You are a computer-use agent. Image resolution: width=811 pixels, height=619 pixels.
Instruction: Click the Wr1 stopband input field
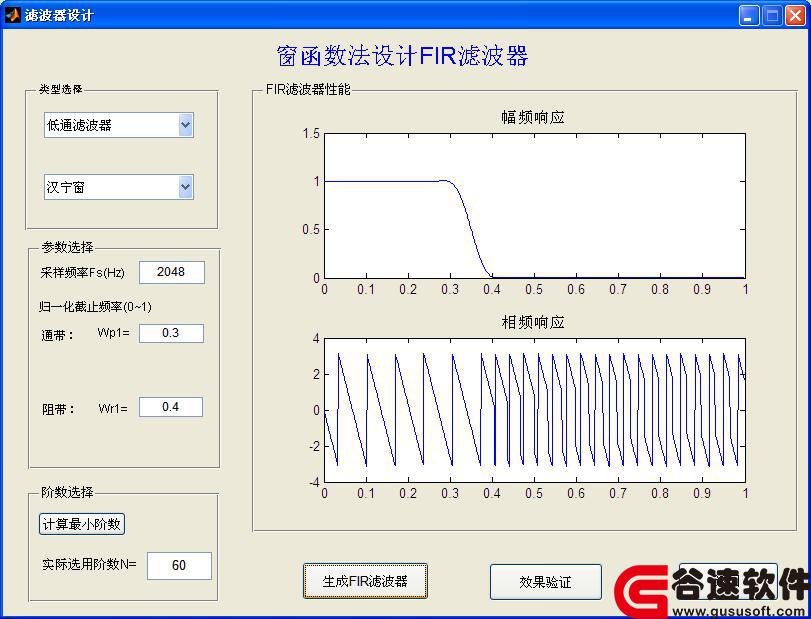pos(171,407)
